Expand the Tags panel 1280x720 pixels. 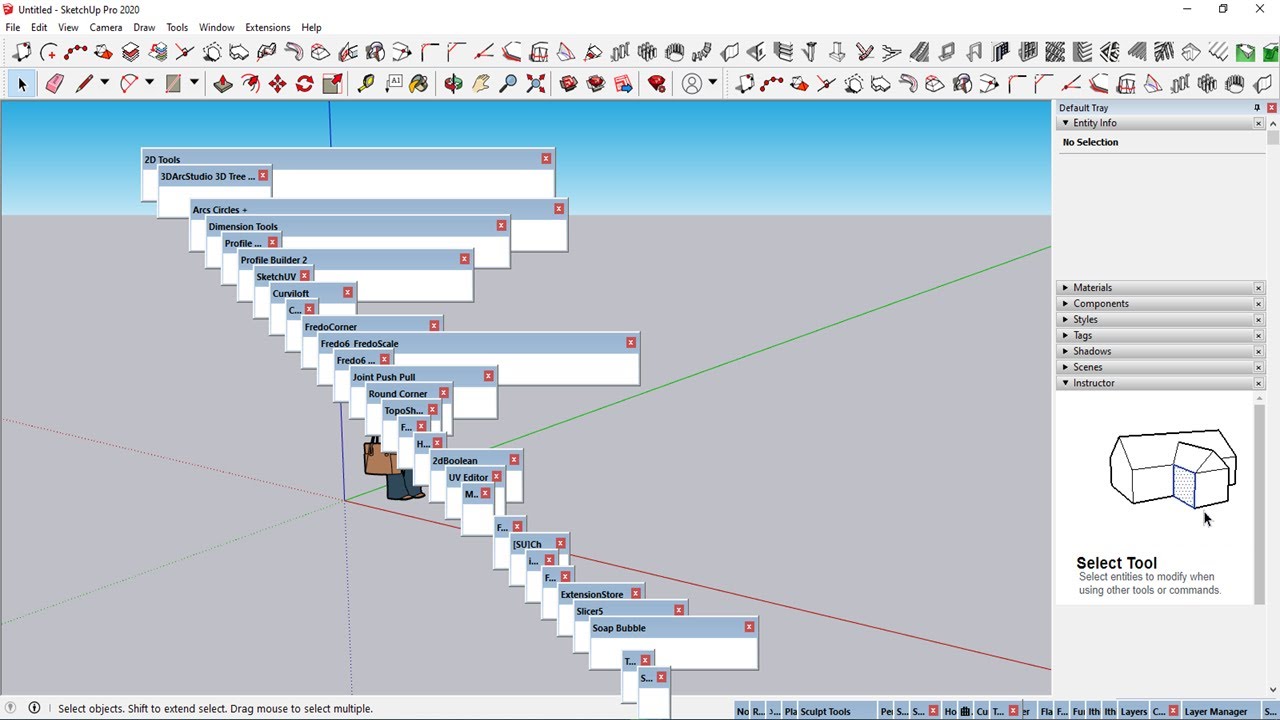pyautogui.click(x=1065, y=336)
